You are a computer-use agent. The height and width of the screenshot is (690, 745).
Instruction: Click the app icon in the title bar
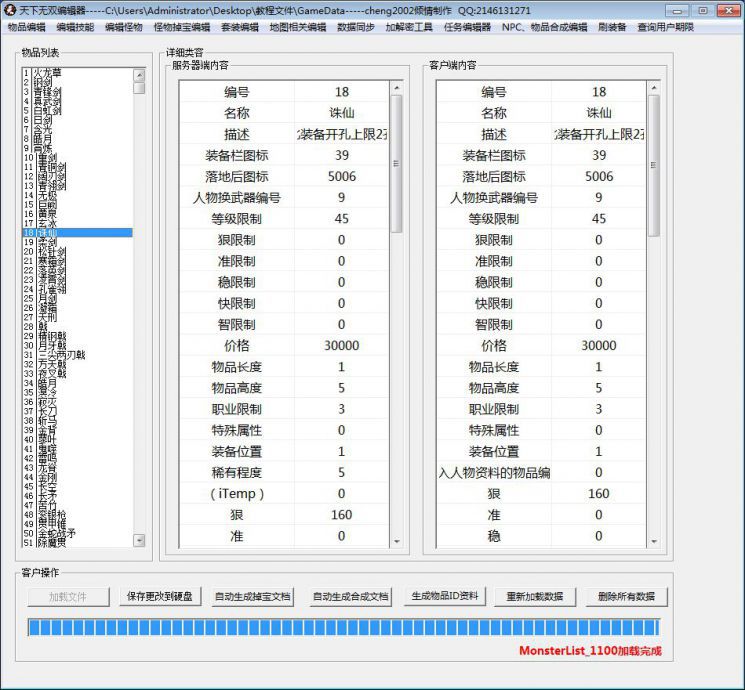(x=10, y=9)
